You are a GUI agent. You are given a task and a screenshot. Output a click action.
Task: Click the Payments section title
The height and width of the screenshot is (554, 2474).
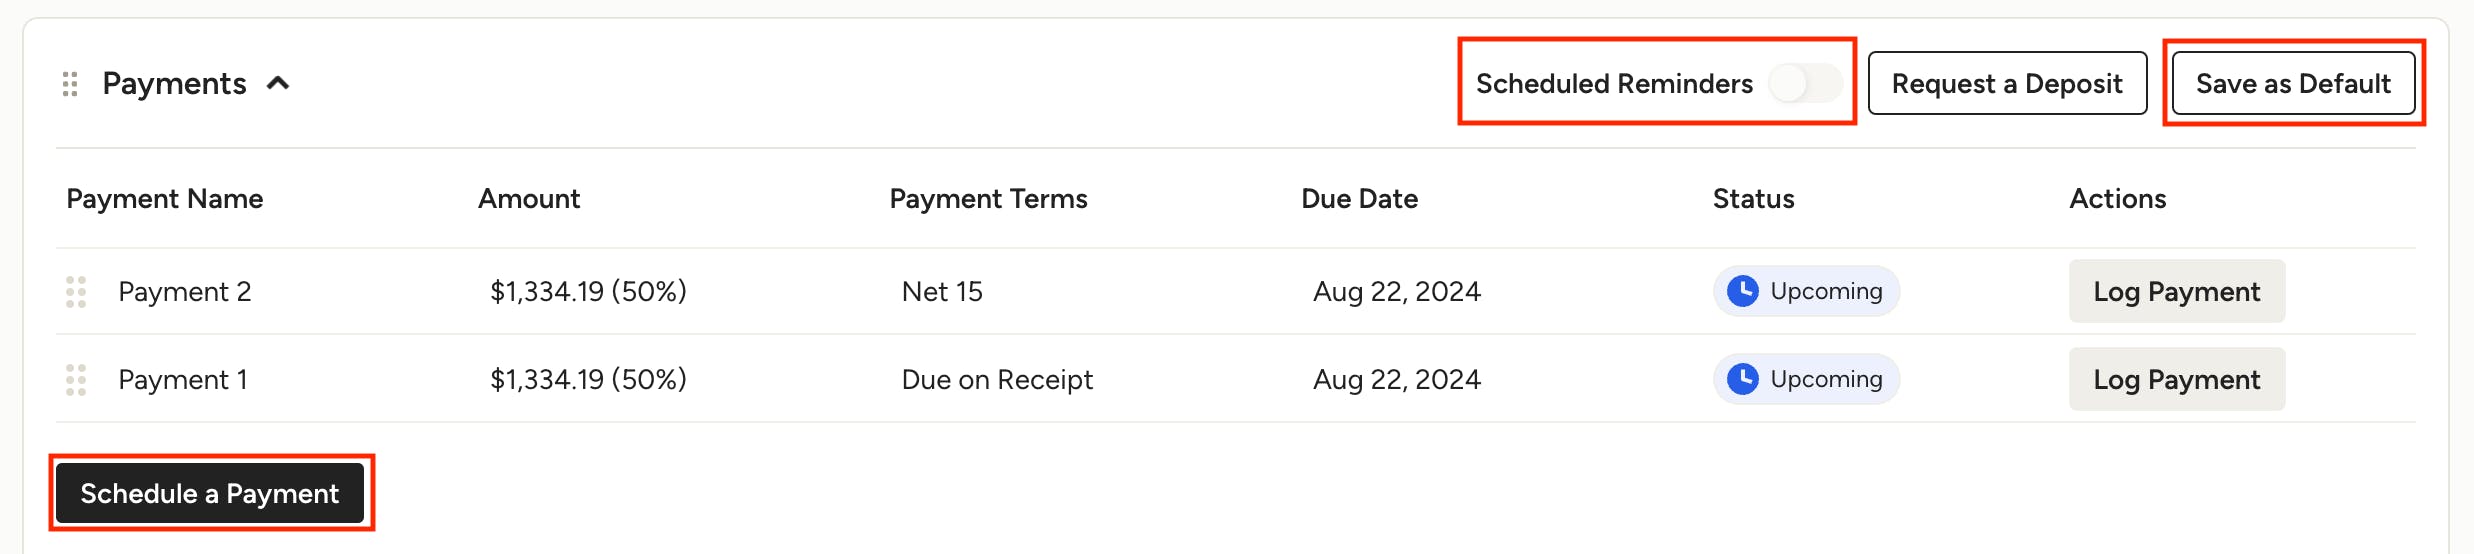(174, 84)
